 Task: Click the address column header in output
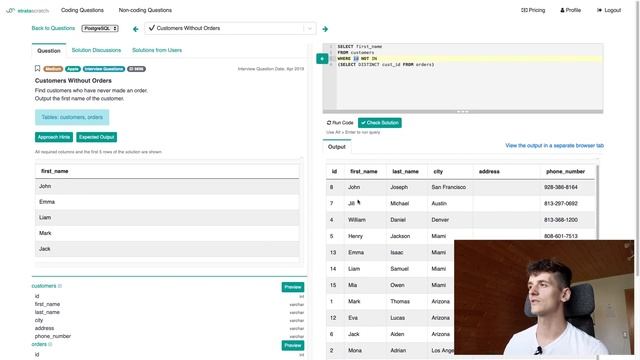click(489, 171)
